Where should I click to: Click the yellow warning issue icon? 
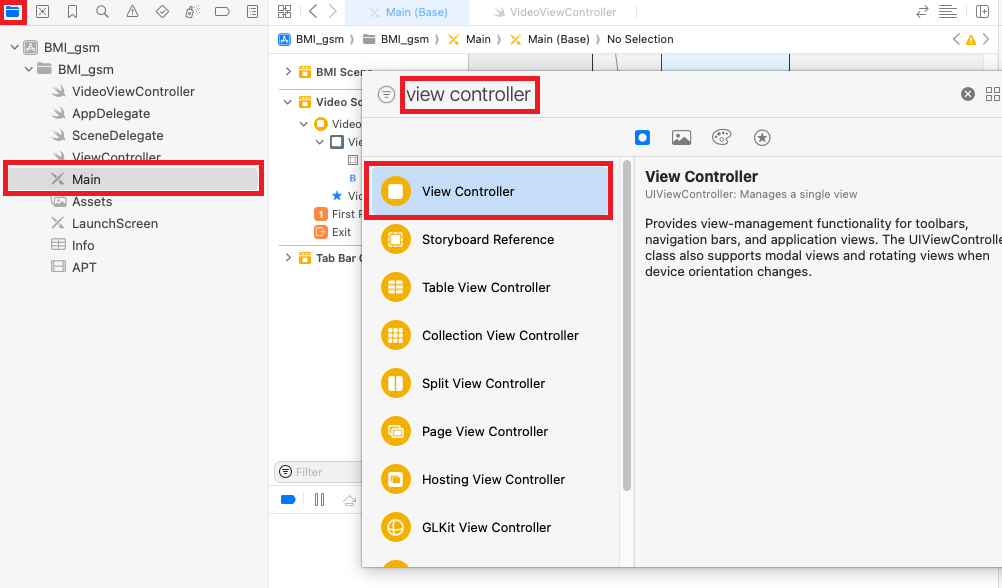tap(971, 40)
